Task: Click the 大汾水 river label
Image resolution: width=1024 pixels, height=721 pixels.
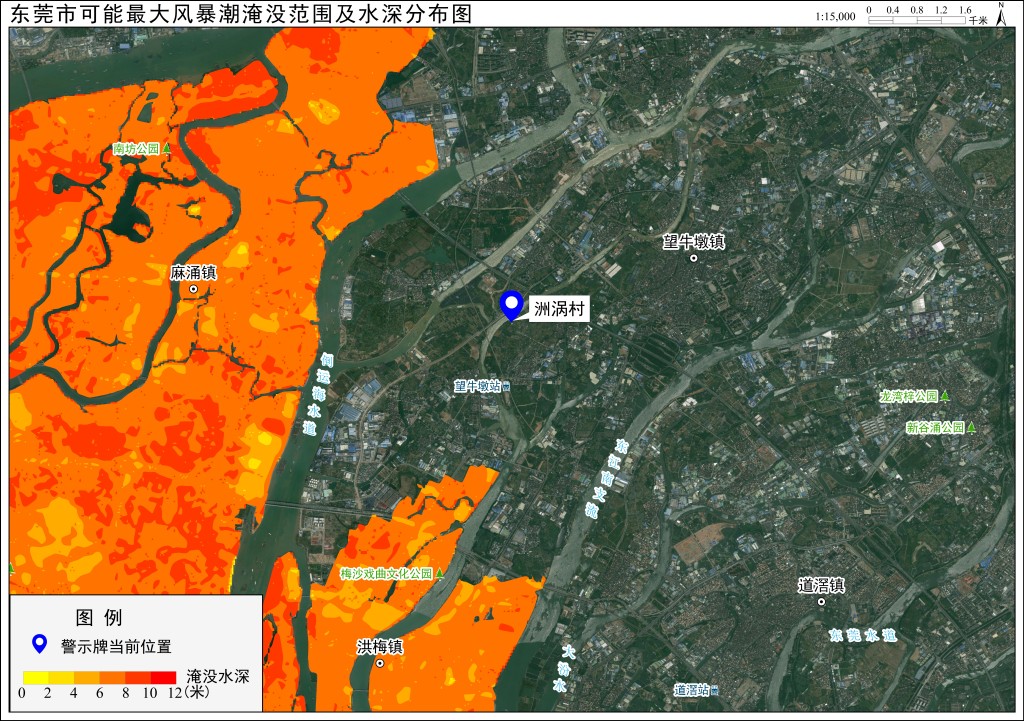Action: [565, 668]
